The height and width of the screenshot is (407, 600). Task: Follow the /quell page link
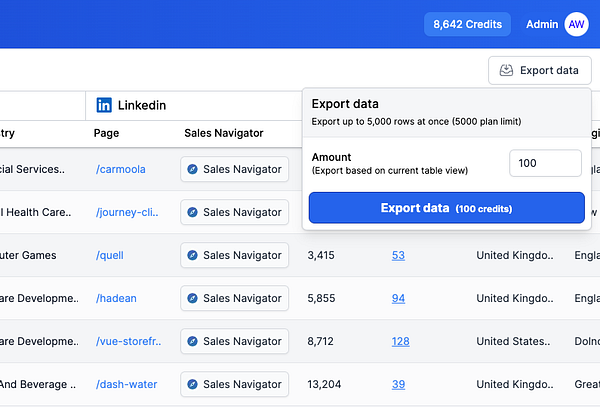click(111, 255)
